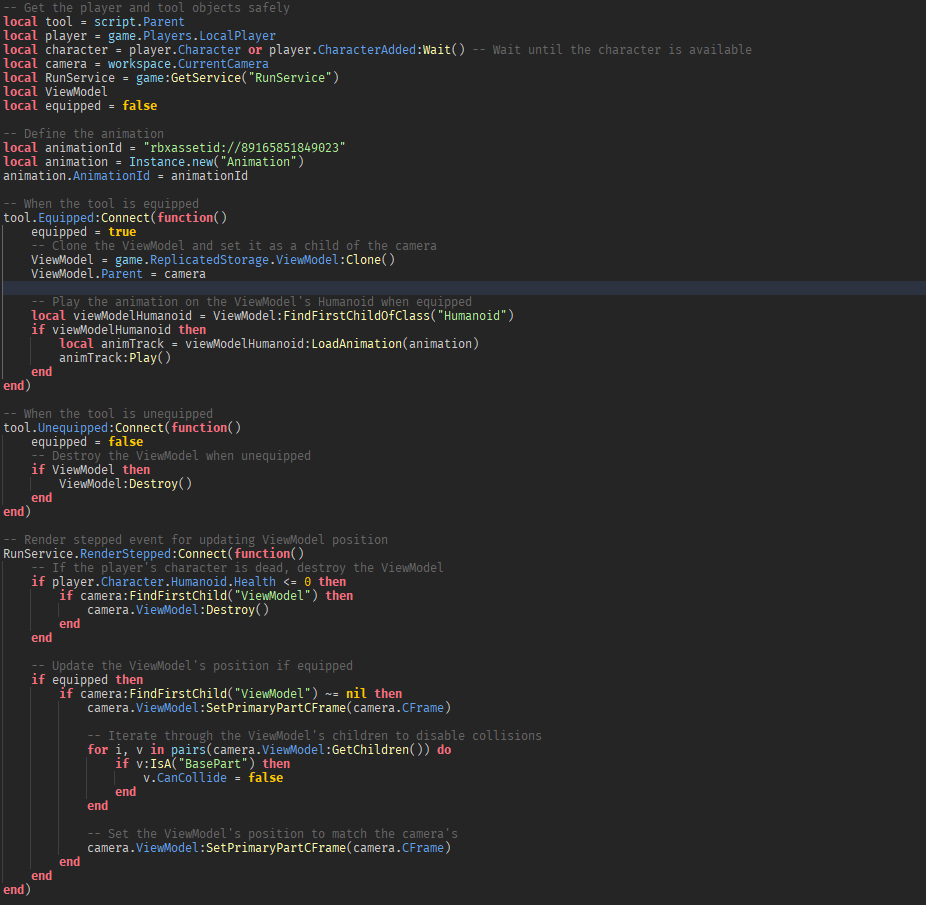
Task: Click the 'Render stepped event' comment line
Action: coord(195,540)
